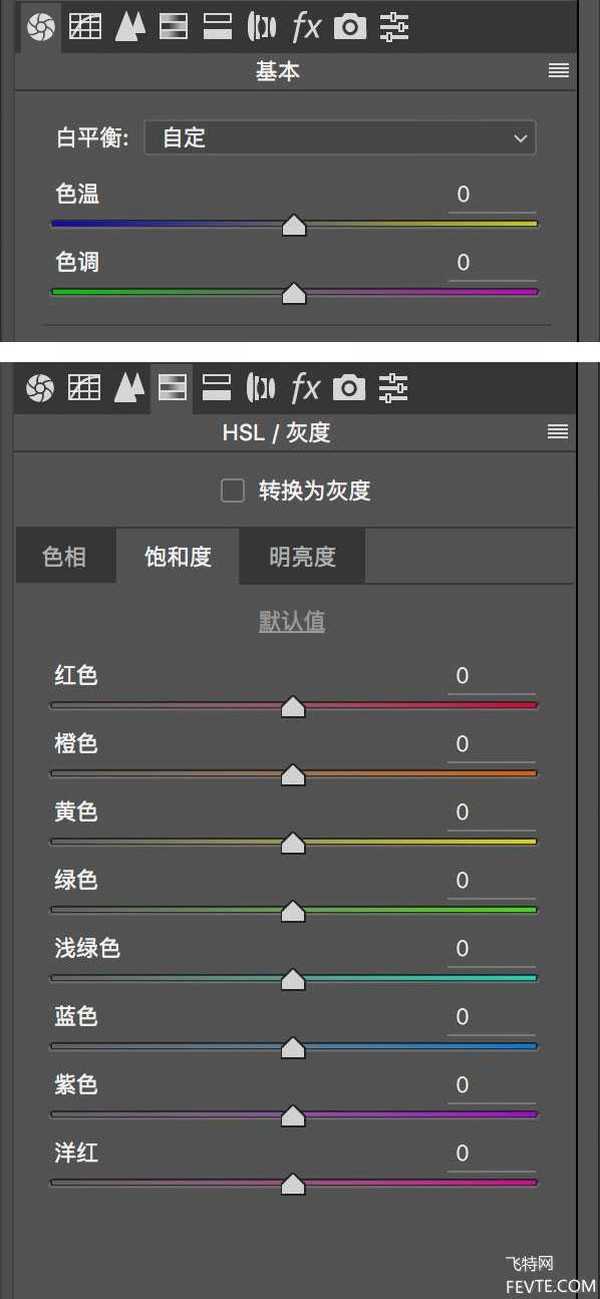This screenshot has width=600, height=1299.
Task: Open the fx effects panel icon
Action: [307, 26]
